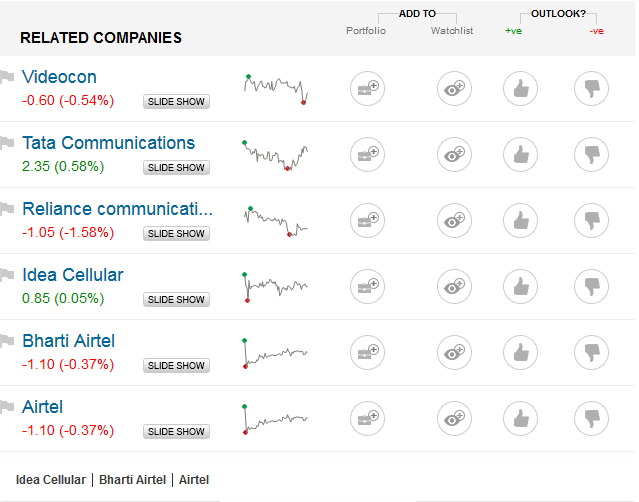Select Bharti Airtel in the bottom links
Image resolution: width=639 pixels, height=502 pixels.
(132, 480)
